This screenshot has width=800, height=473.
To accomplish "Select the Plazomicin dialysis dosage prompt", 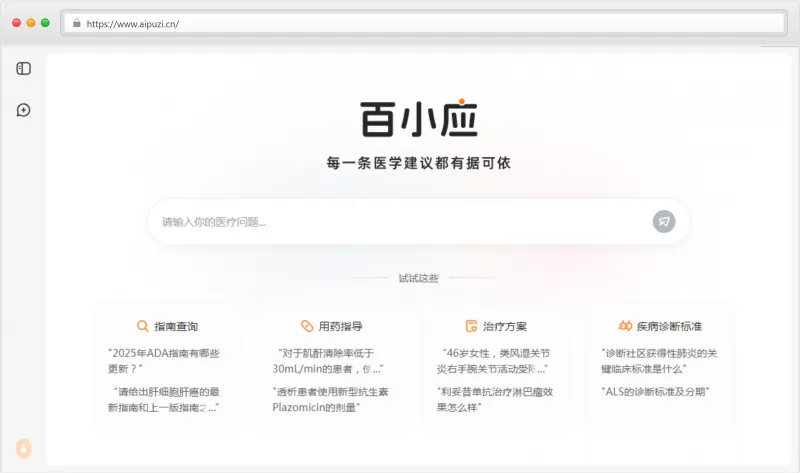I will (329, 399).
